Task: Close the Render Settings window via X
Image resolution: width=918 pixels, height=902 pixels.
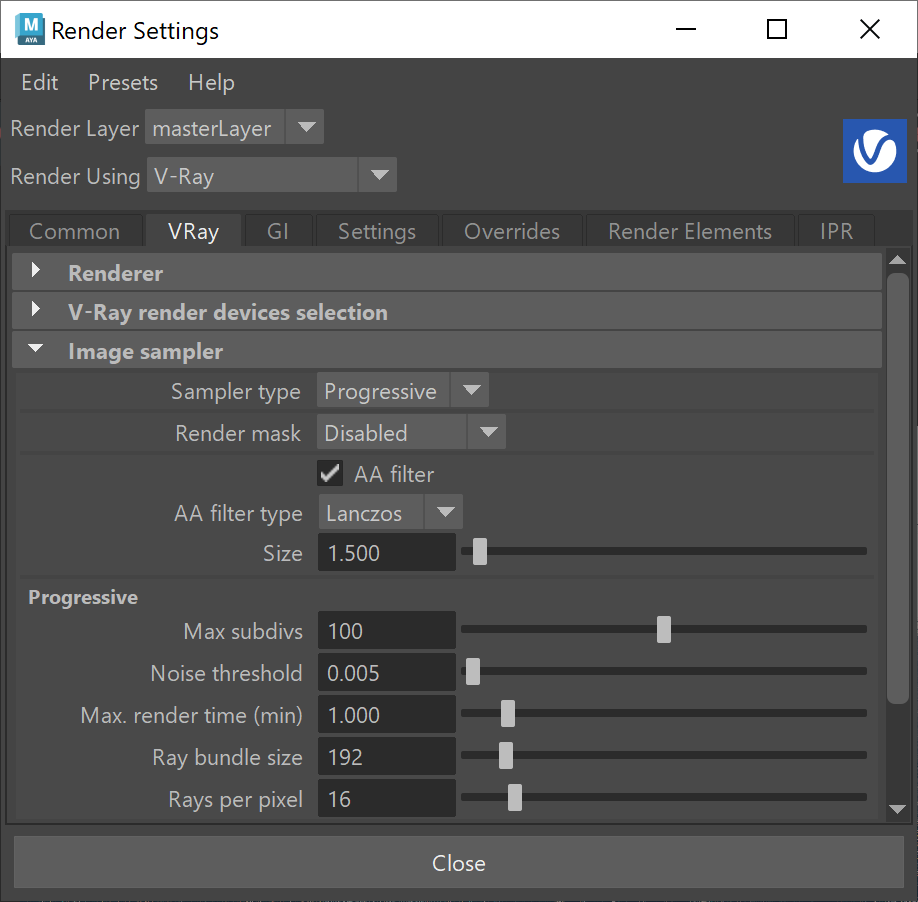Action: click(870, 29)
